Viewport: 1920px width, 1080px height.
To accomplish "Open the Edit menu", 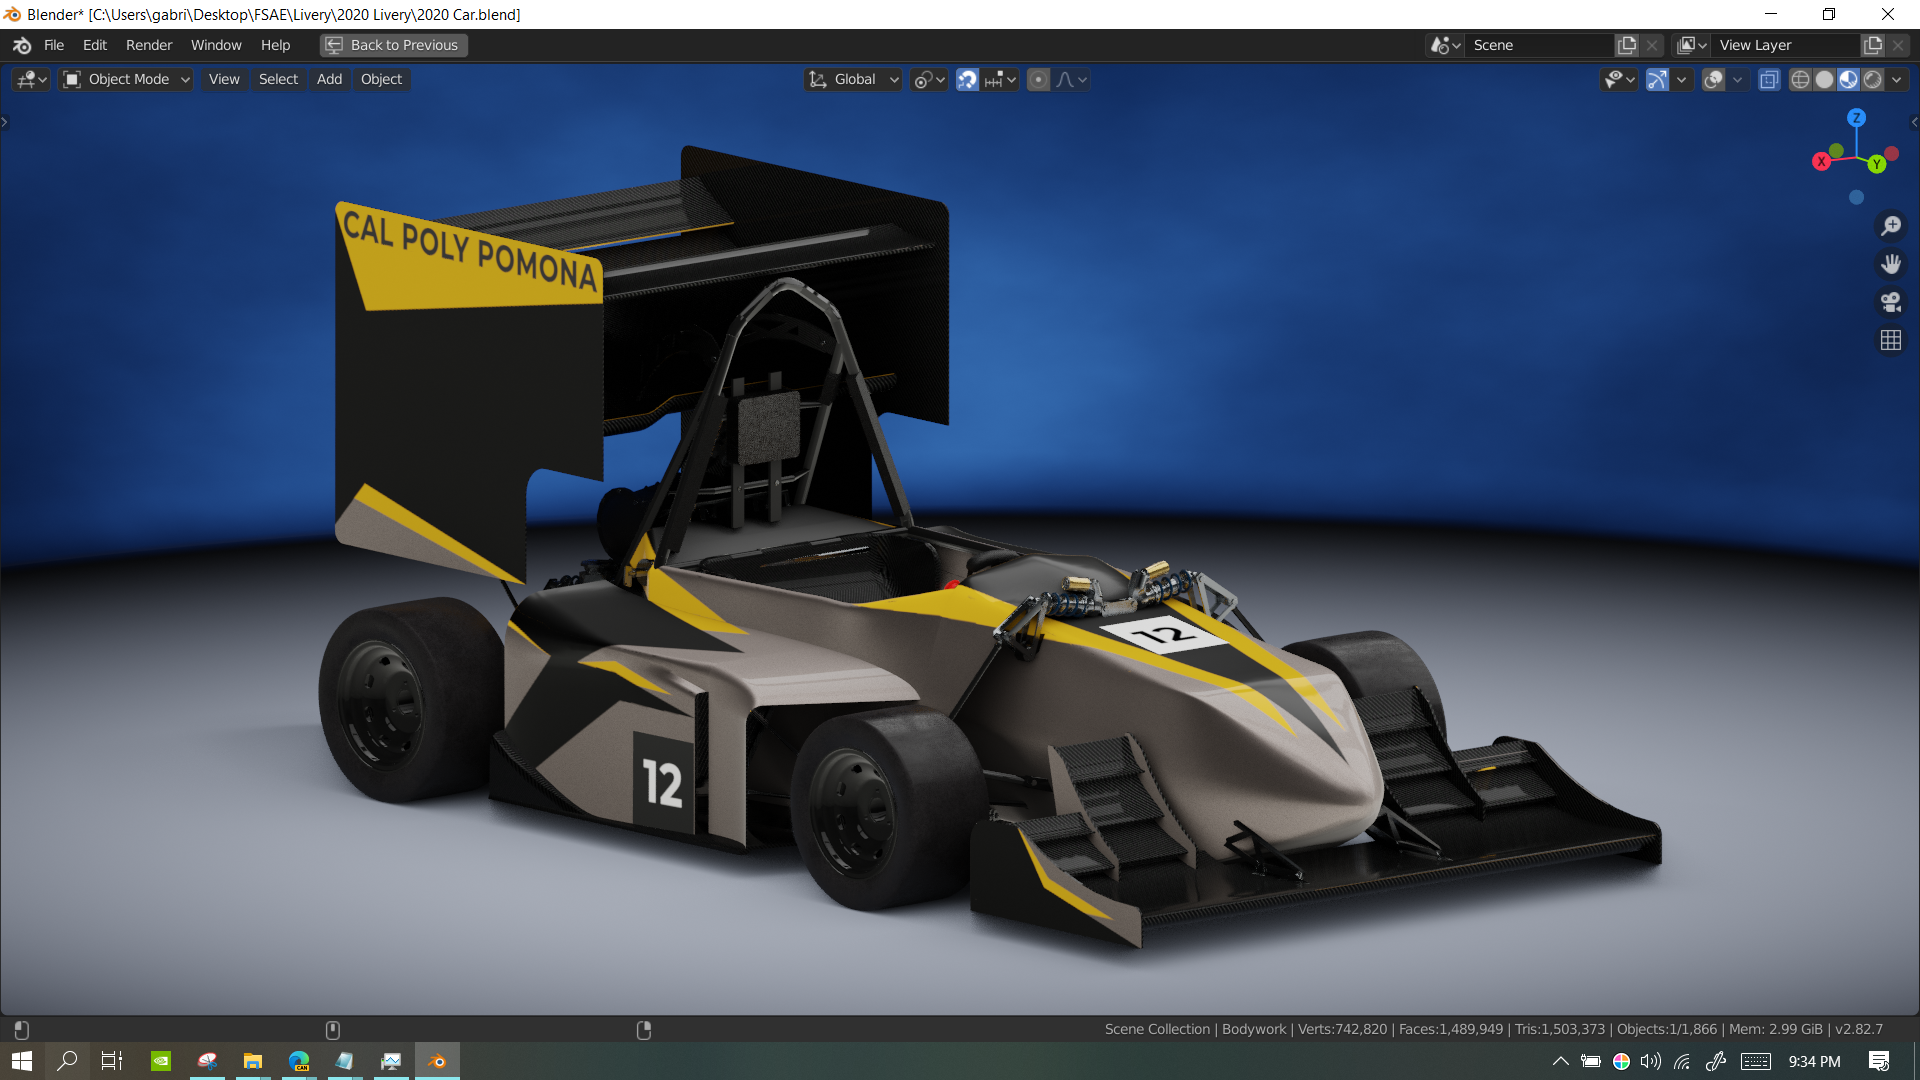I will (95, 45).
